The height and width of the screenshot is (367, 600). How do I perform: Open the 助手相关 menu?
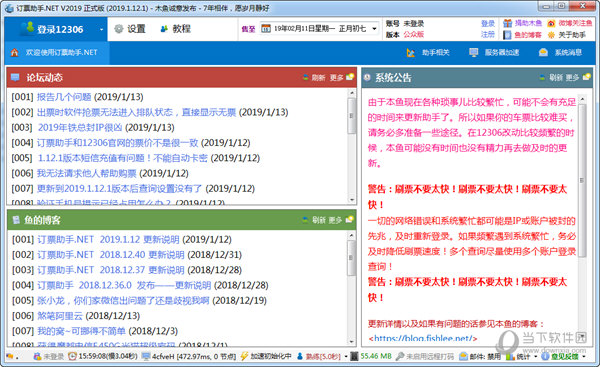click(428, 52)
